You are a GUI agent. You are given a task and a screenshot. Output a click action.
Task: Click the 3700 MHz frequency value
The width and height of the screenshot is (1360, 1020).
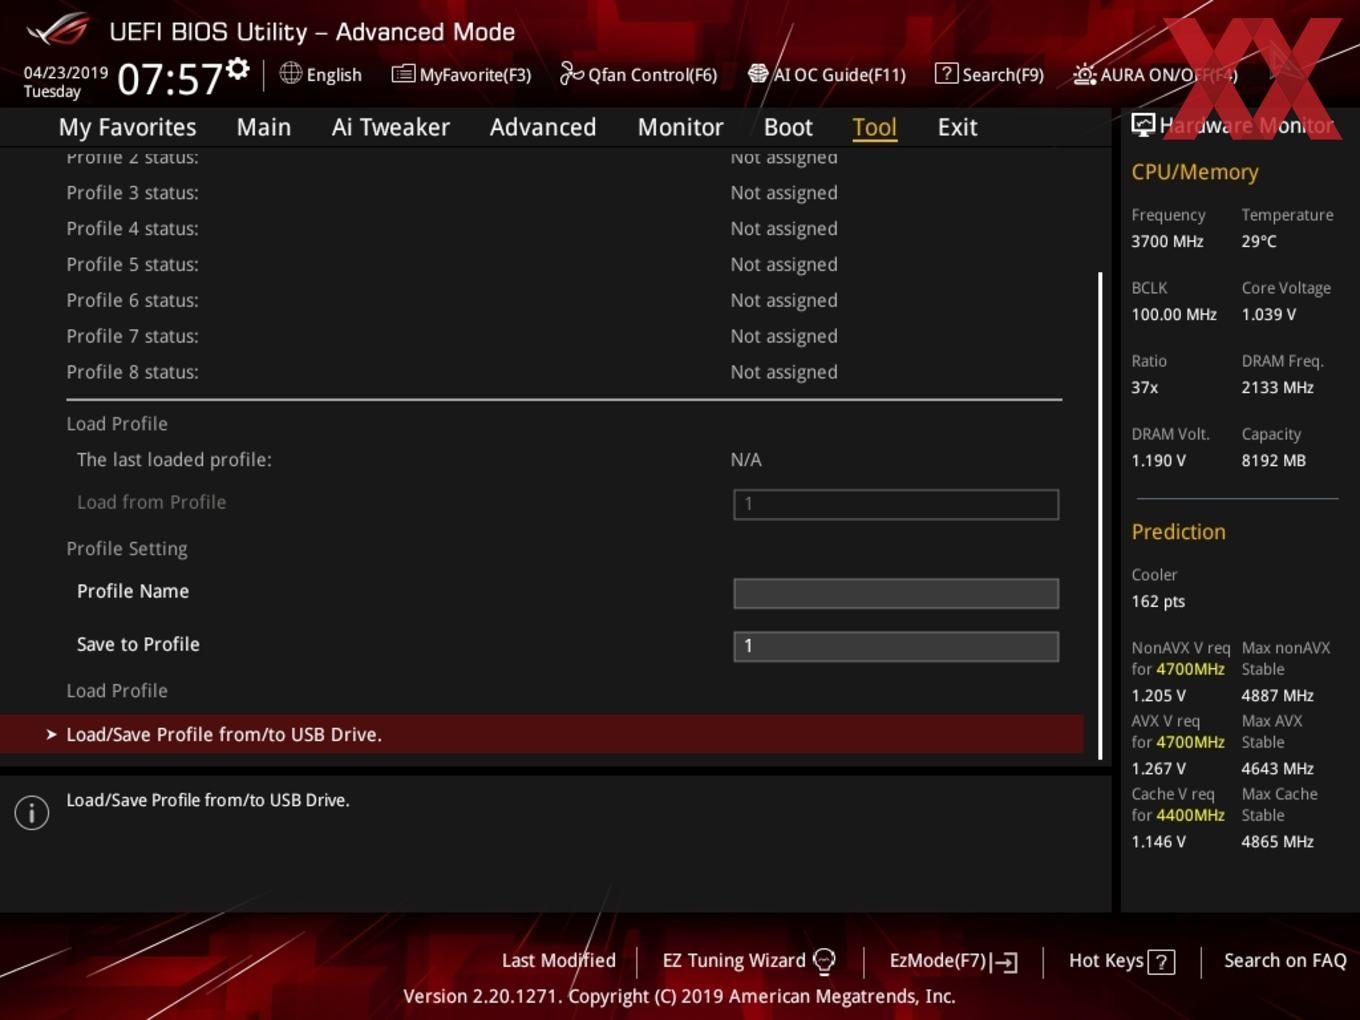click(x=1167, y=241)
